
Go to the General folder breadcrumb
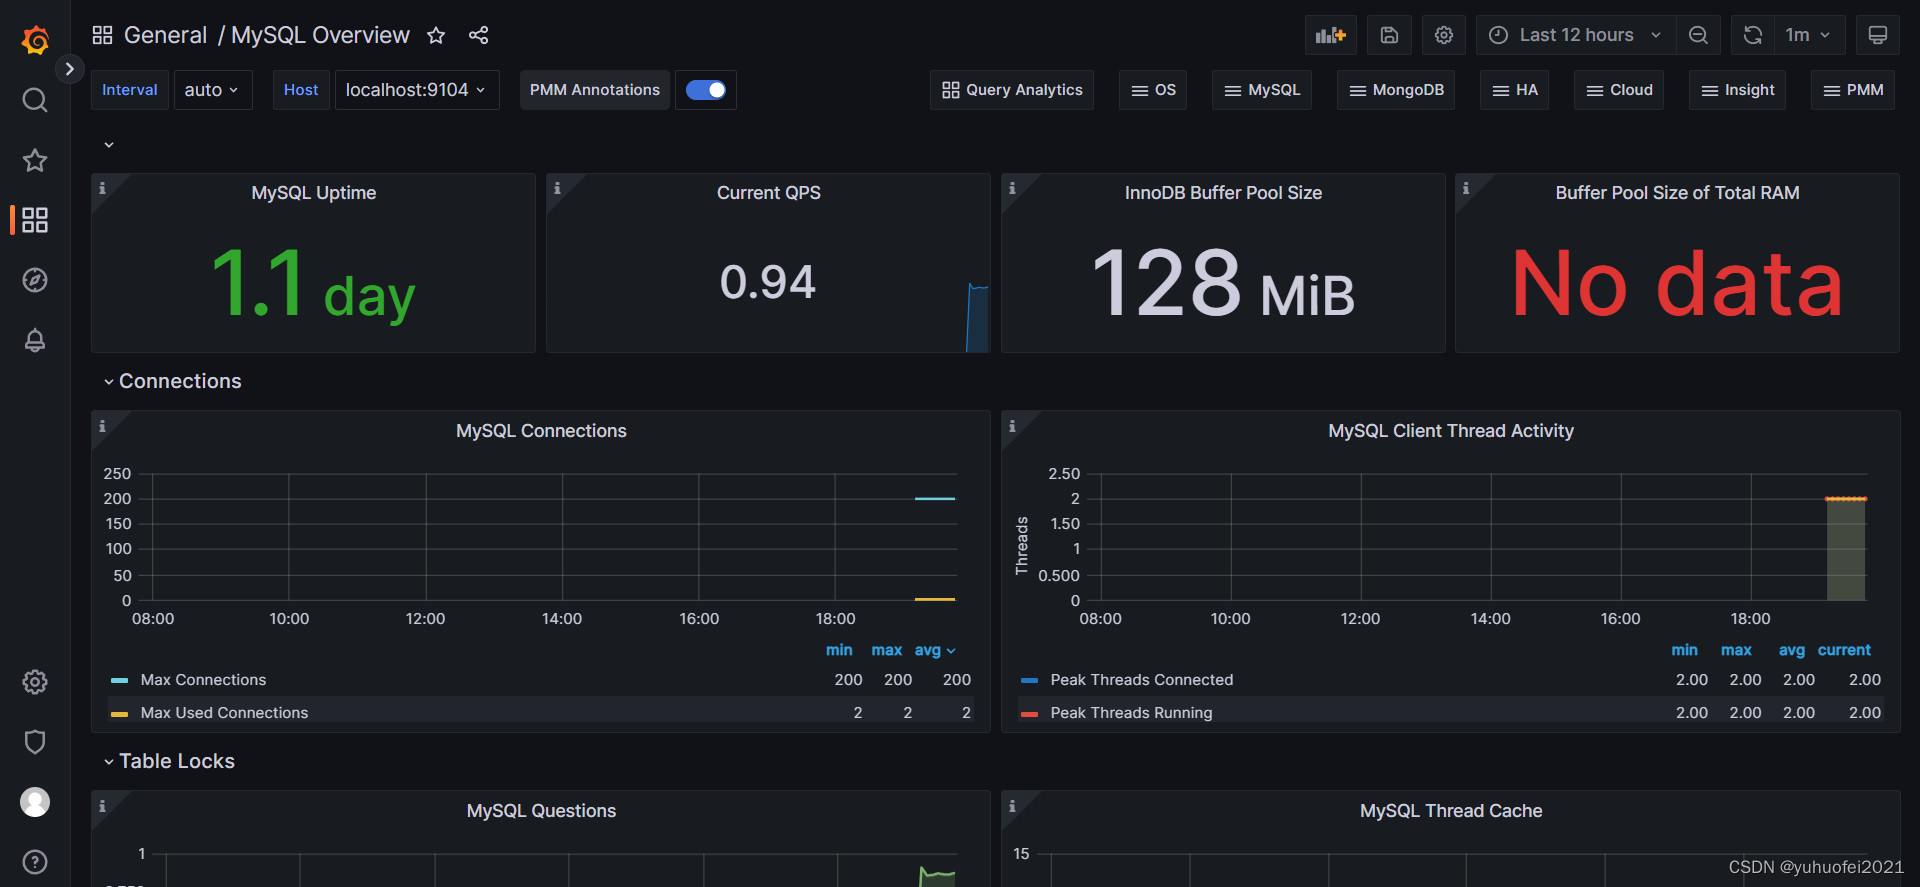(165, 35)
